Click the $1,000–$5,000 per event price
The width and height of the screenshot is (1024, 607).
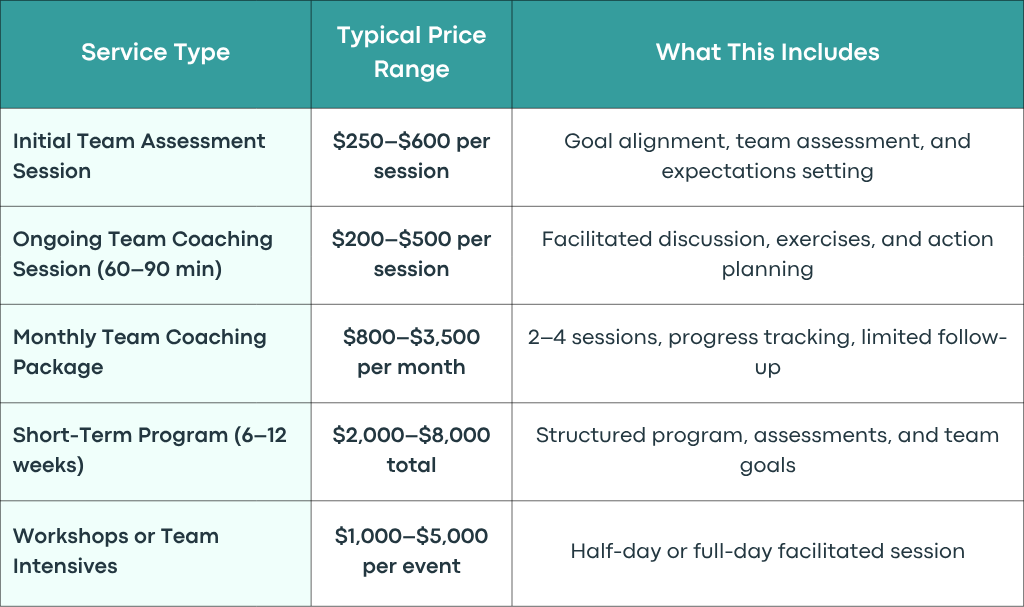[411, 551]
